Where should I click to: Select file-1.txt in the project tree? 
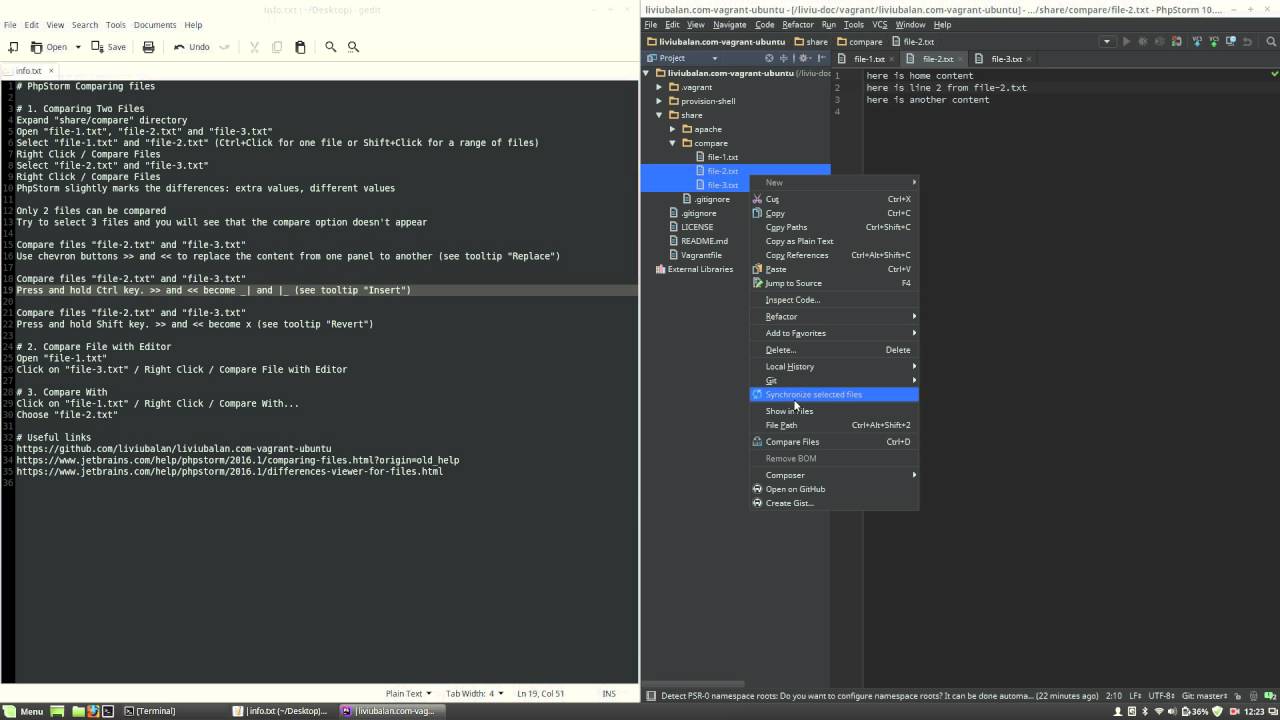pos(722,157)
